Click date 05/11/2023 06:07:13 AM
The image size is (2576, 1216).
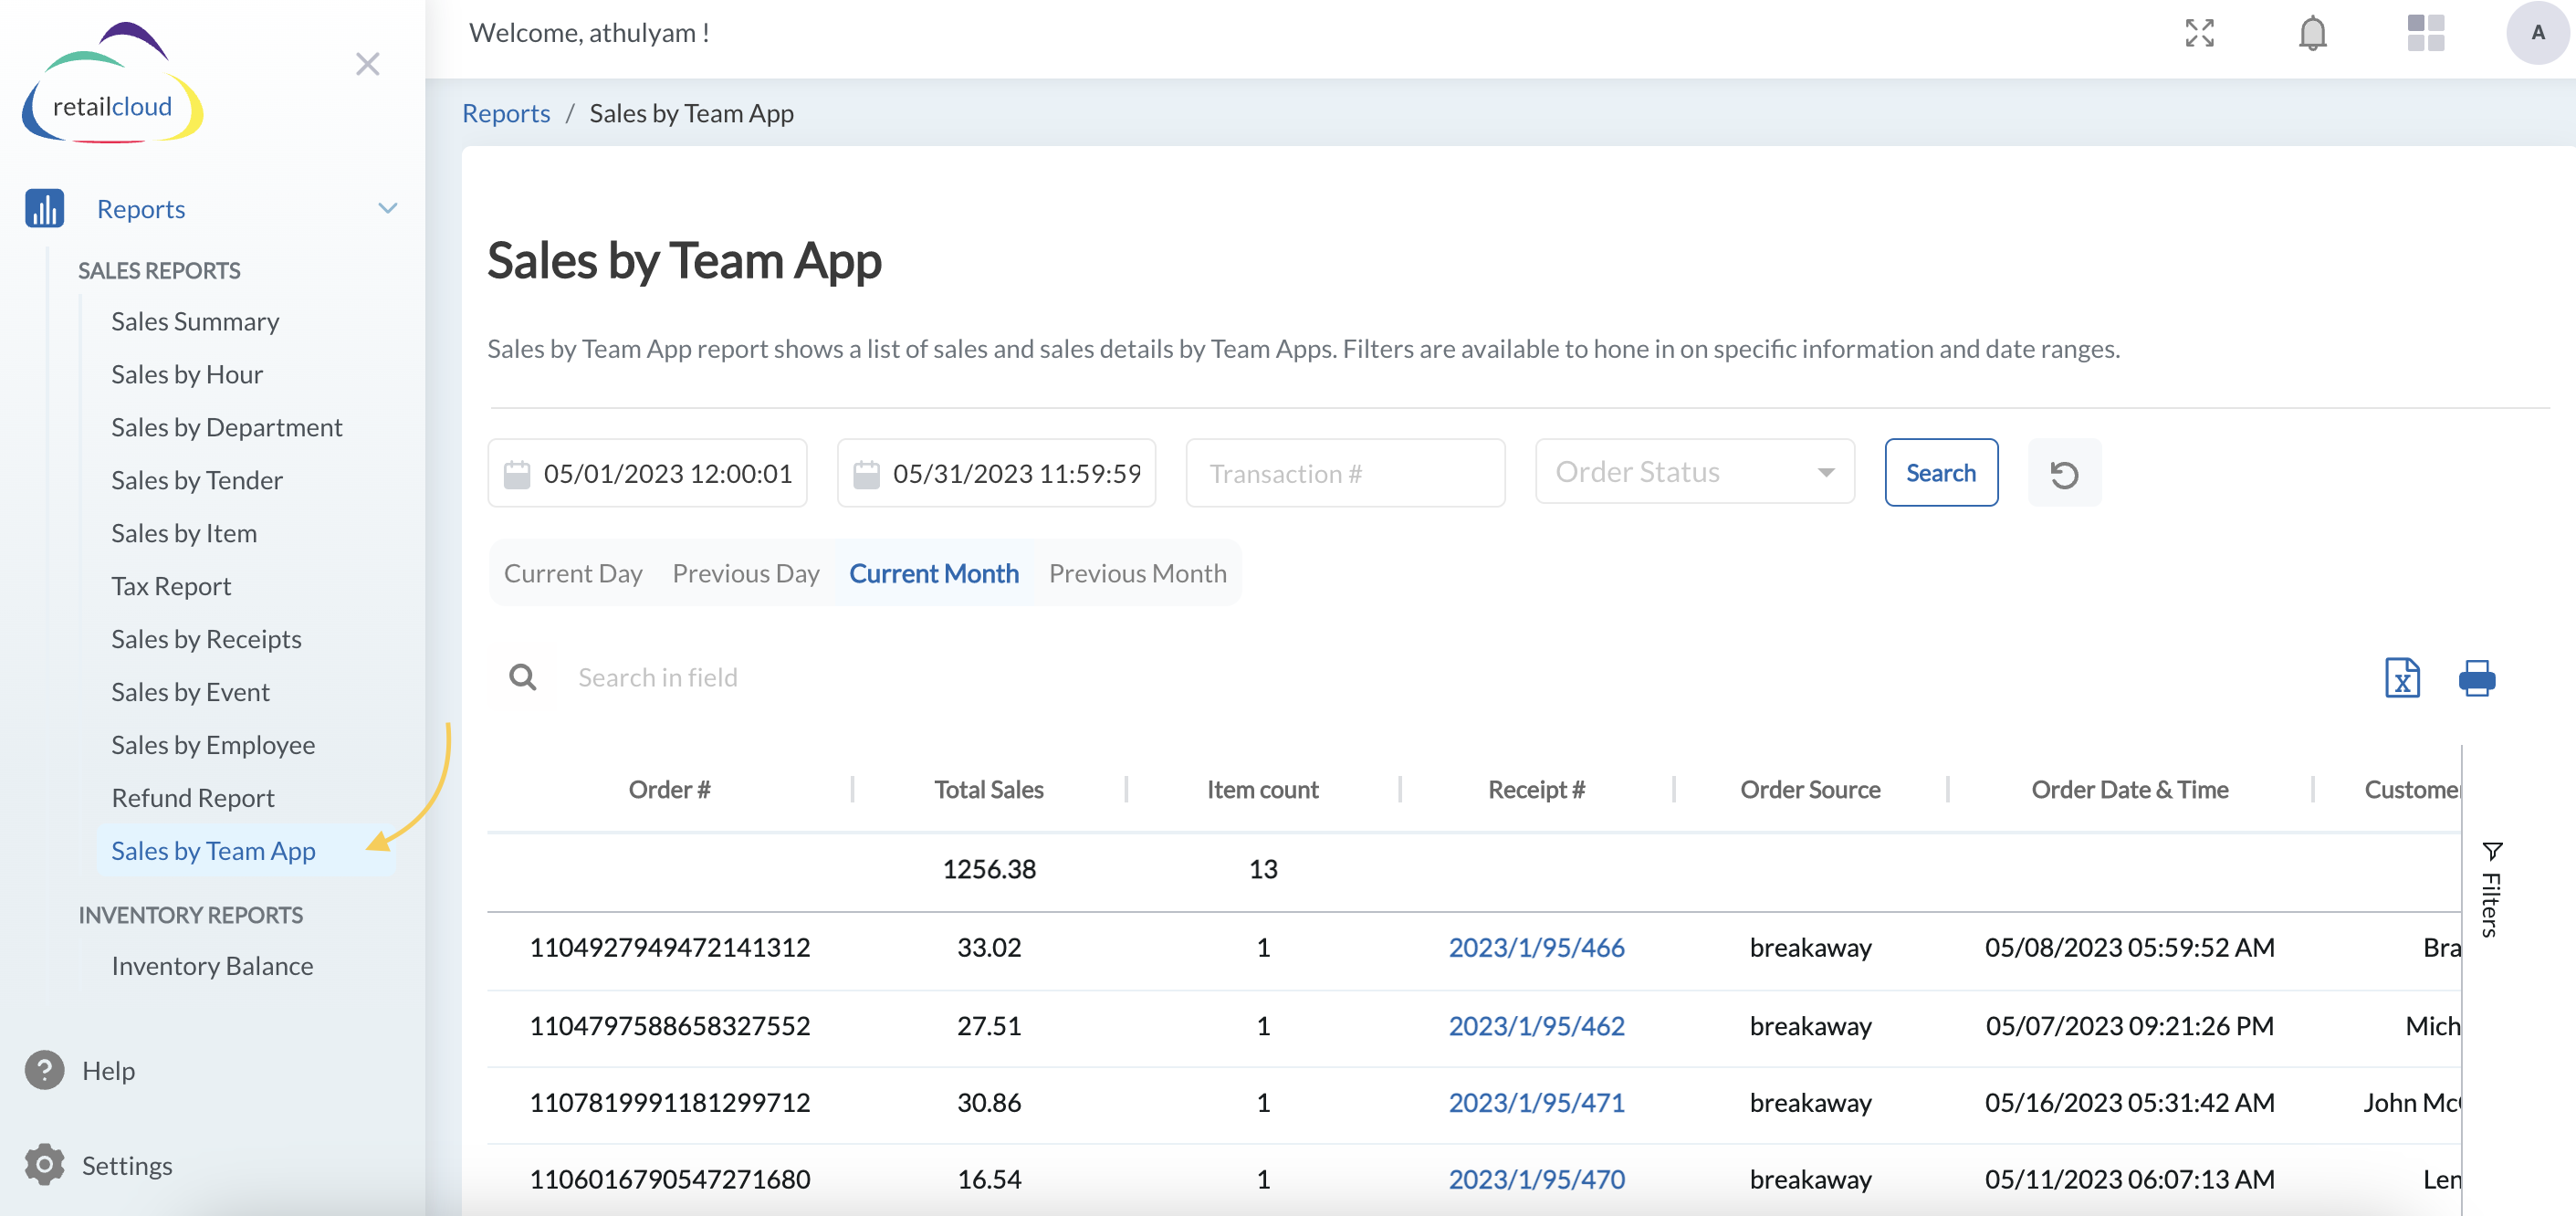[2129, 1179]
